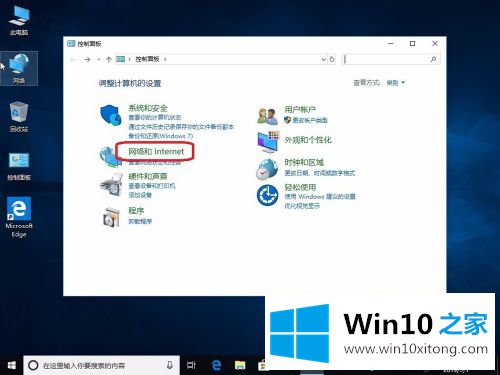500x375 pixels.
Task: Go forward in Control Panel navigation
Action: point(87,59)
